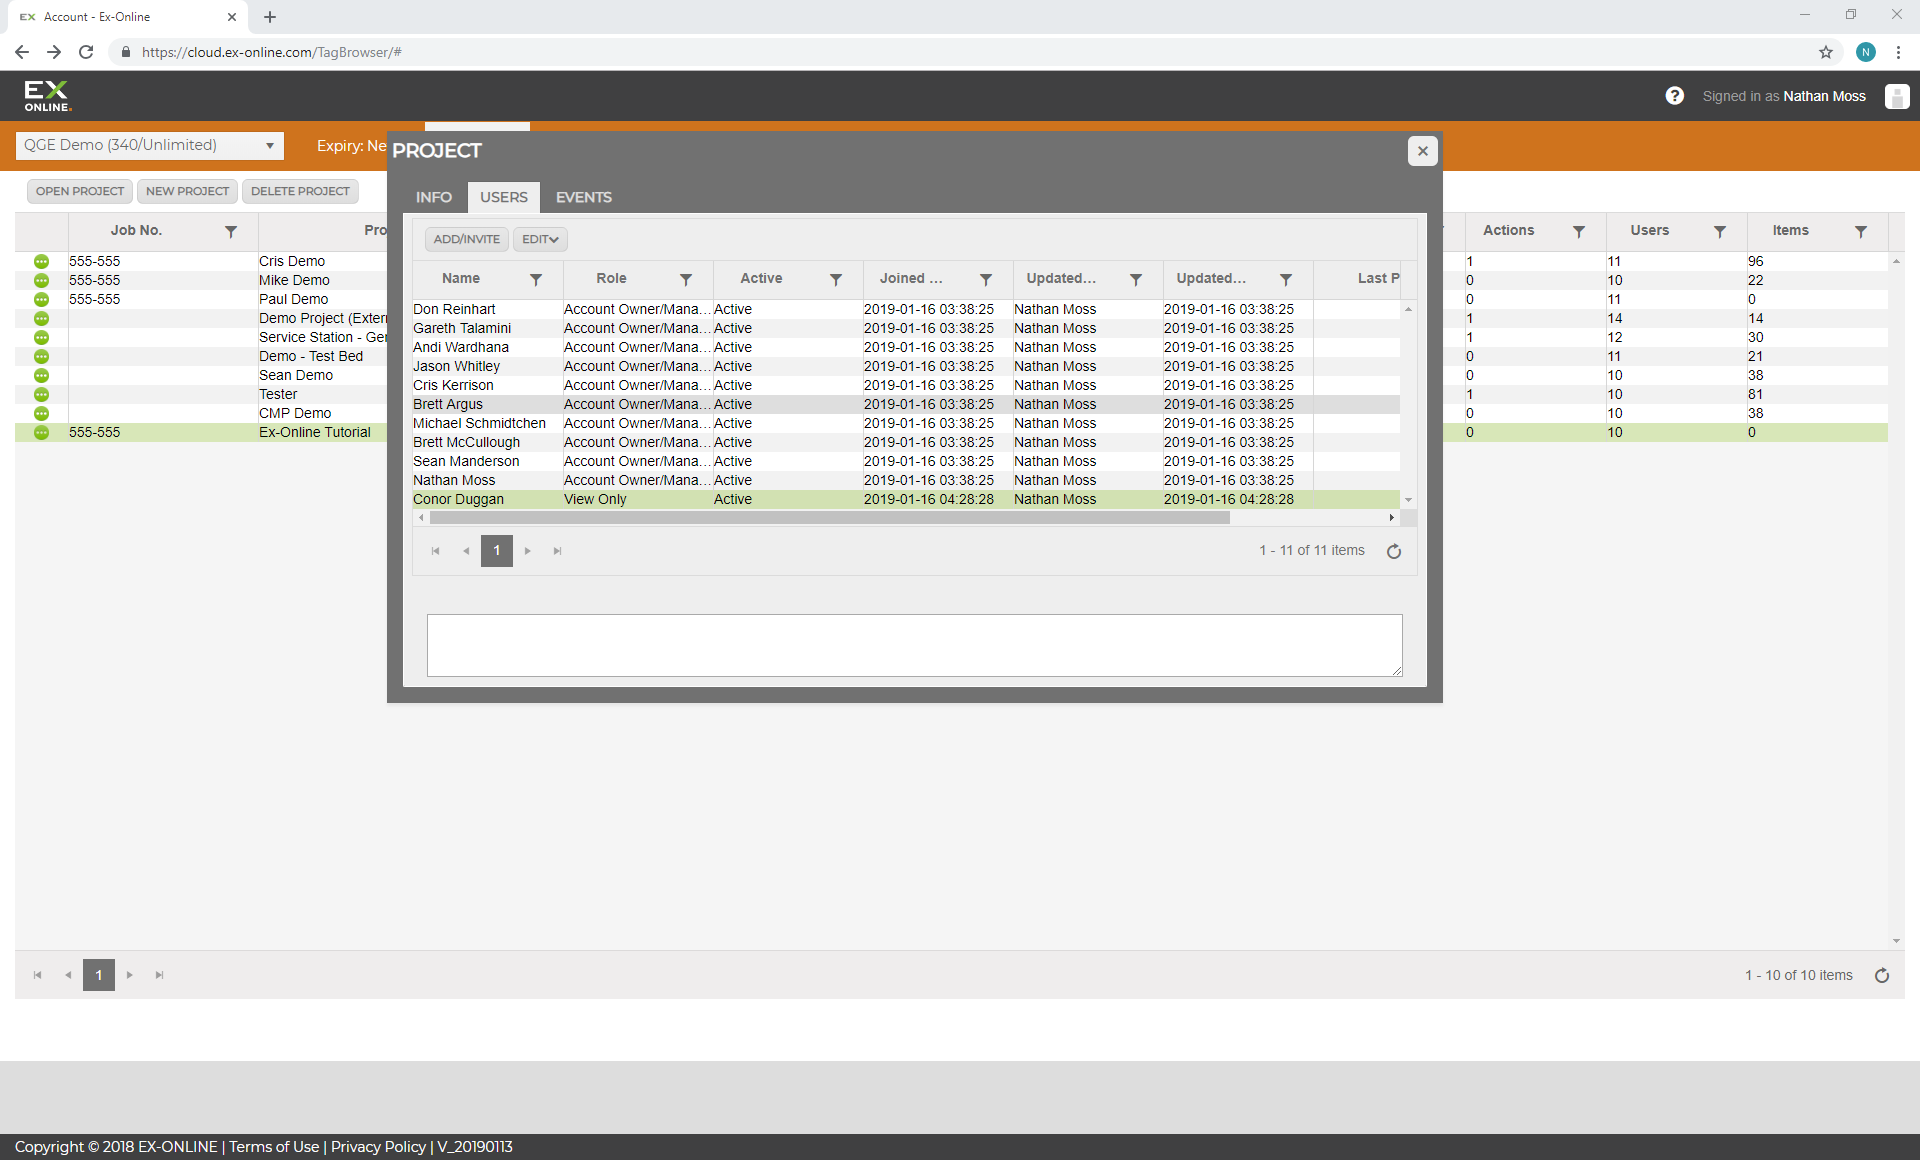Open the EVENTS tab

584,197
